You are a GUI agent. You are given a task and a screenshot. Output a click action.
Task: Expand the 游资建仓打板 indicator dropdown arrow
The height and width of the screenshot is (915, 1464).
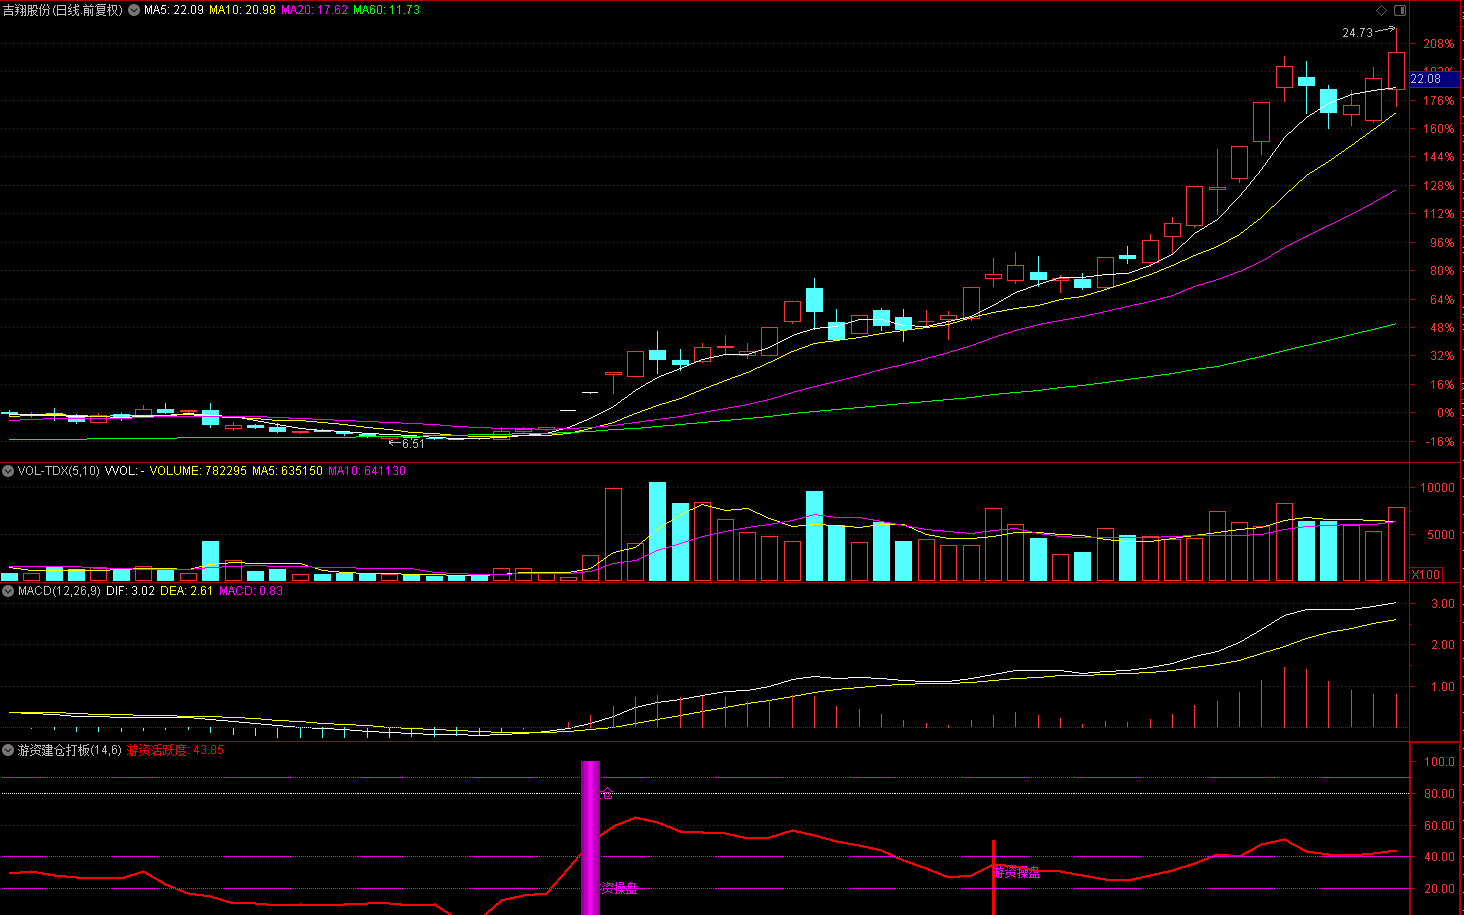8,750
